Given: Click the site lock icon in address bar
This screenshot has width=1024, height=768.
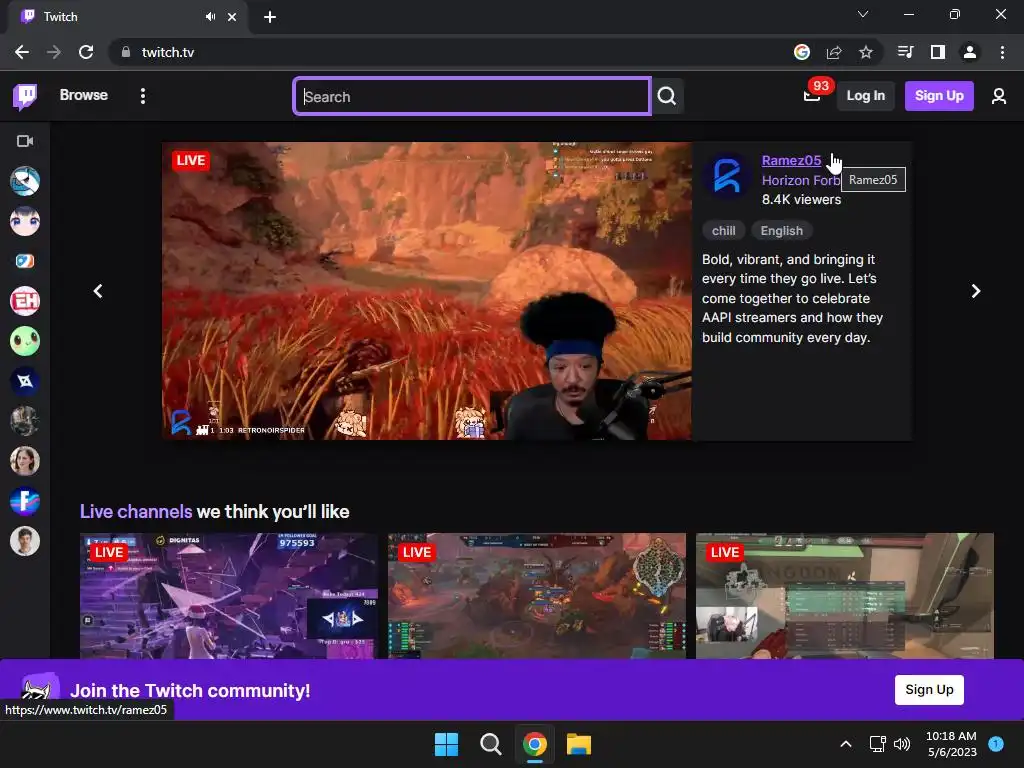Looking at the screenshot, I should point(126,52).
